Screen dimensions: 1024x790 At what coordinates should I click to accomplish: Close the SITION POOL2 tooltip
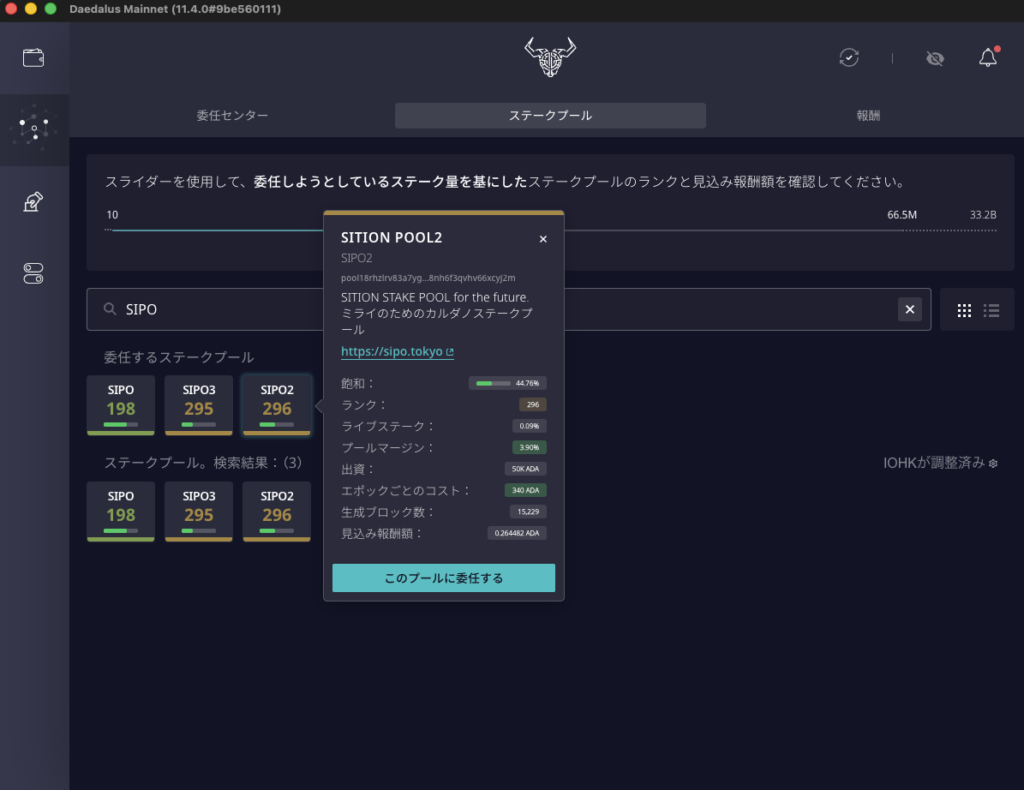[x=543, y=239]
